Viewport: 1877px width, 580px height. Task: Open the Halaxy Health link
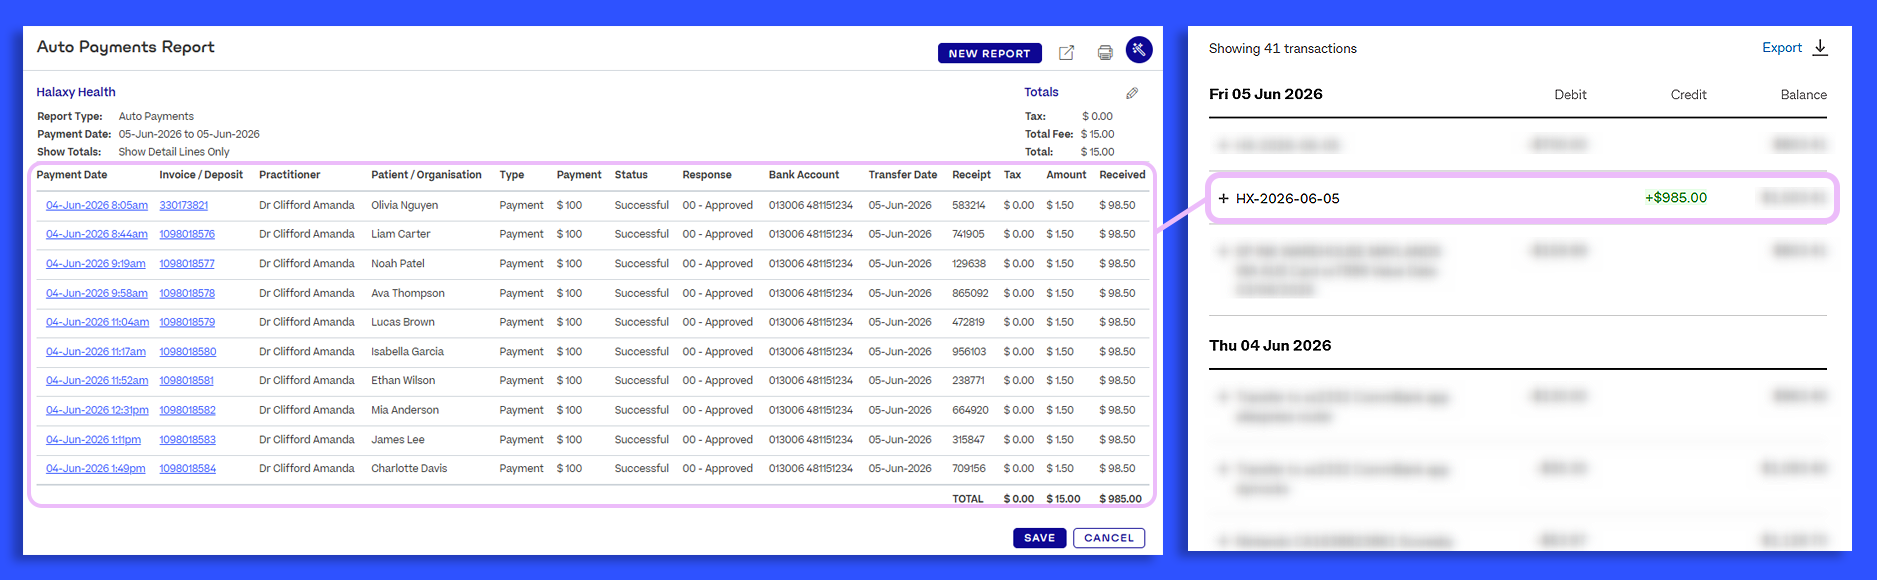tap(76, 92)
